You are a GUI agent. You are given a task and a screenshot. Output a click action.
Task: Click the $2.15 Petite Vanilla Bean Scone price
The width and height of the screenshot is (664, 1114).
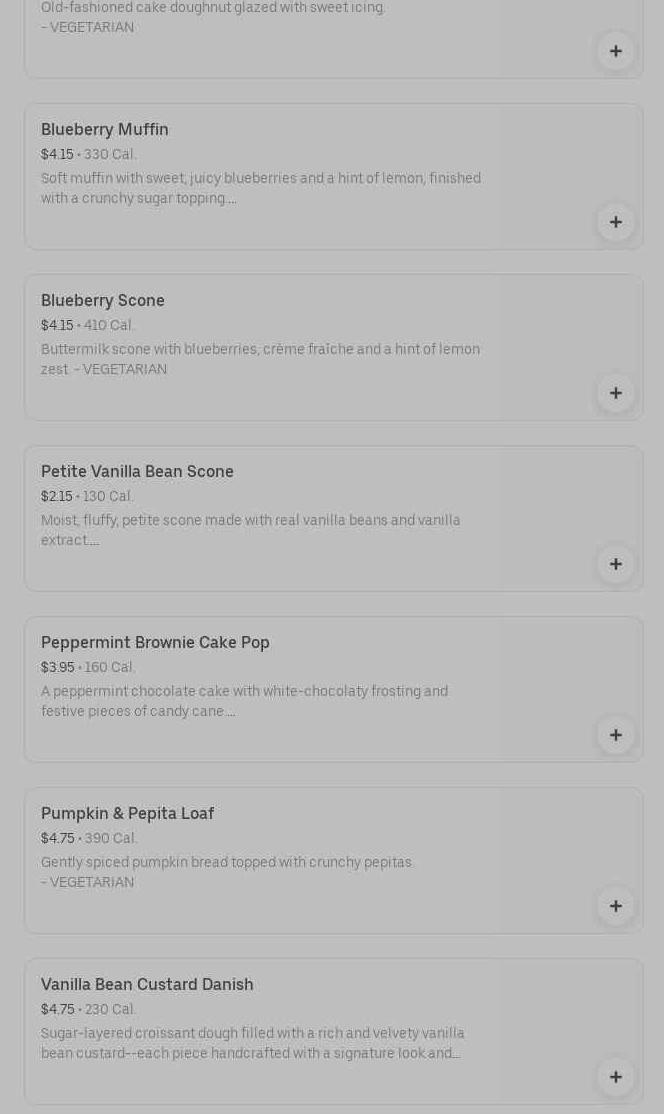[x=56, y=497]
